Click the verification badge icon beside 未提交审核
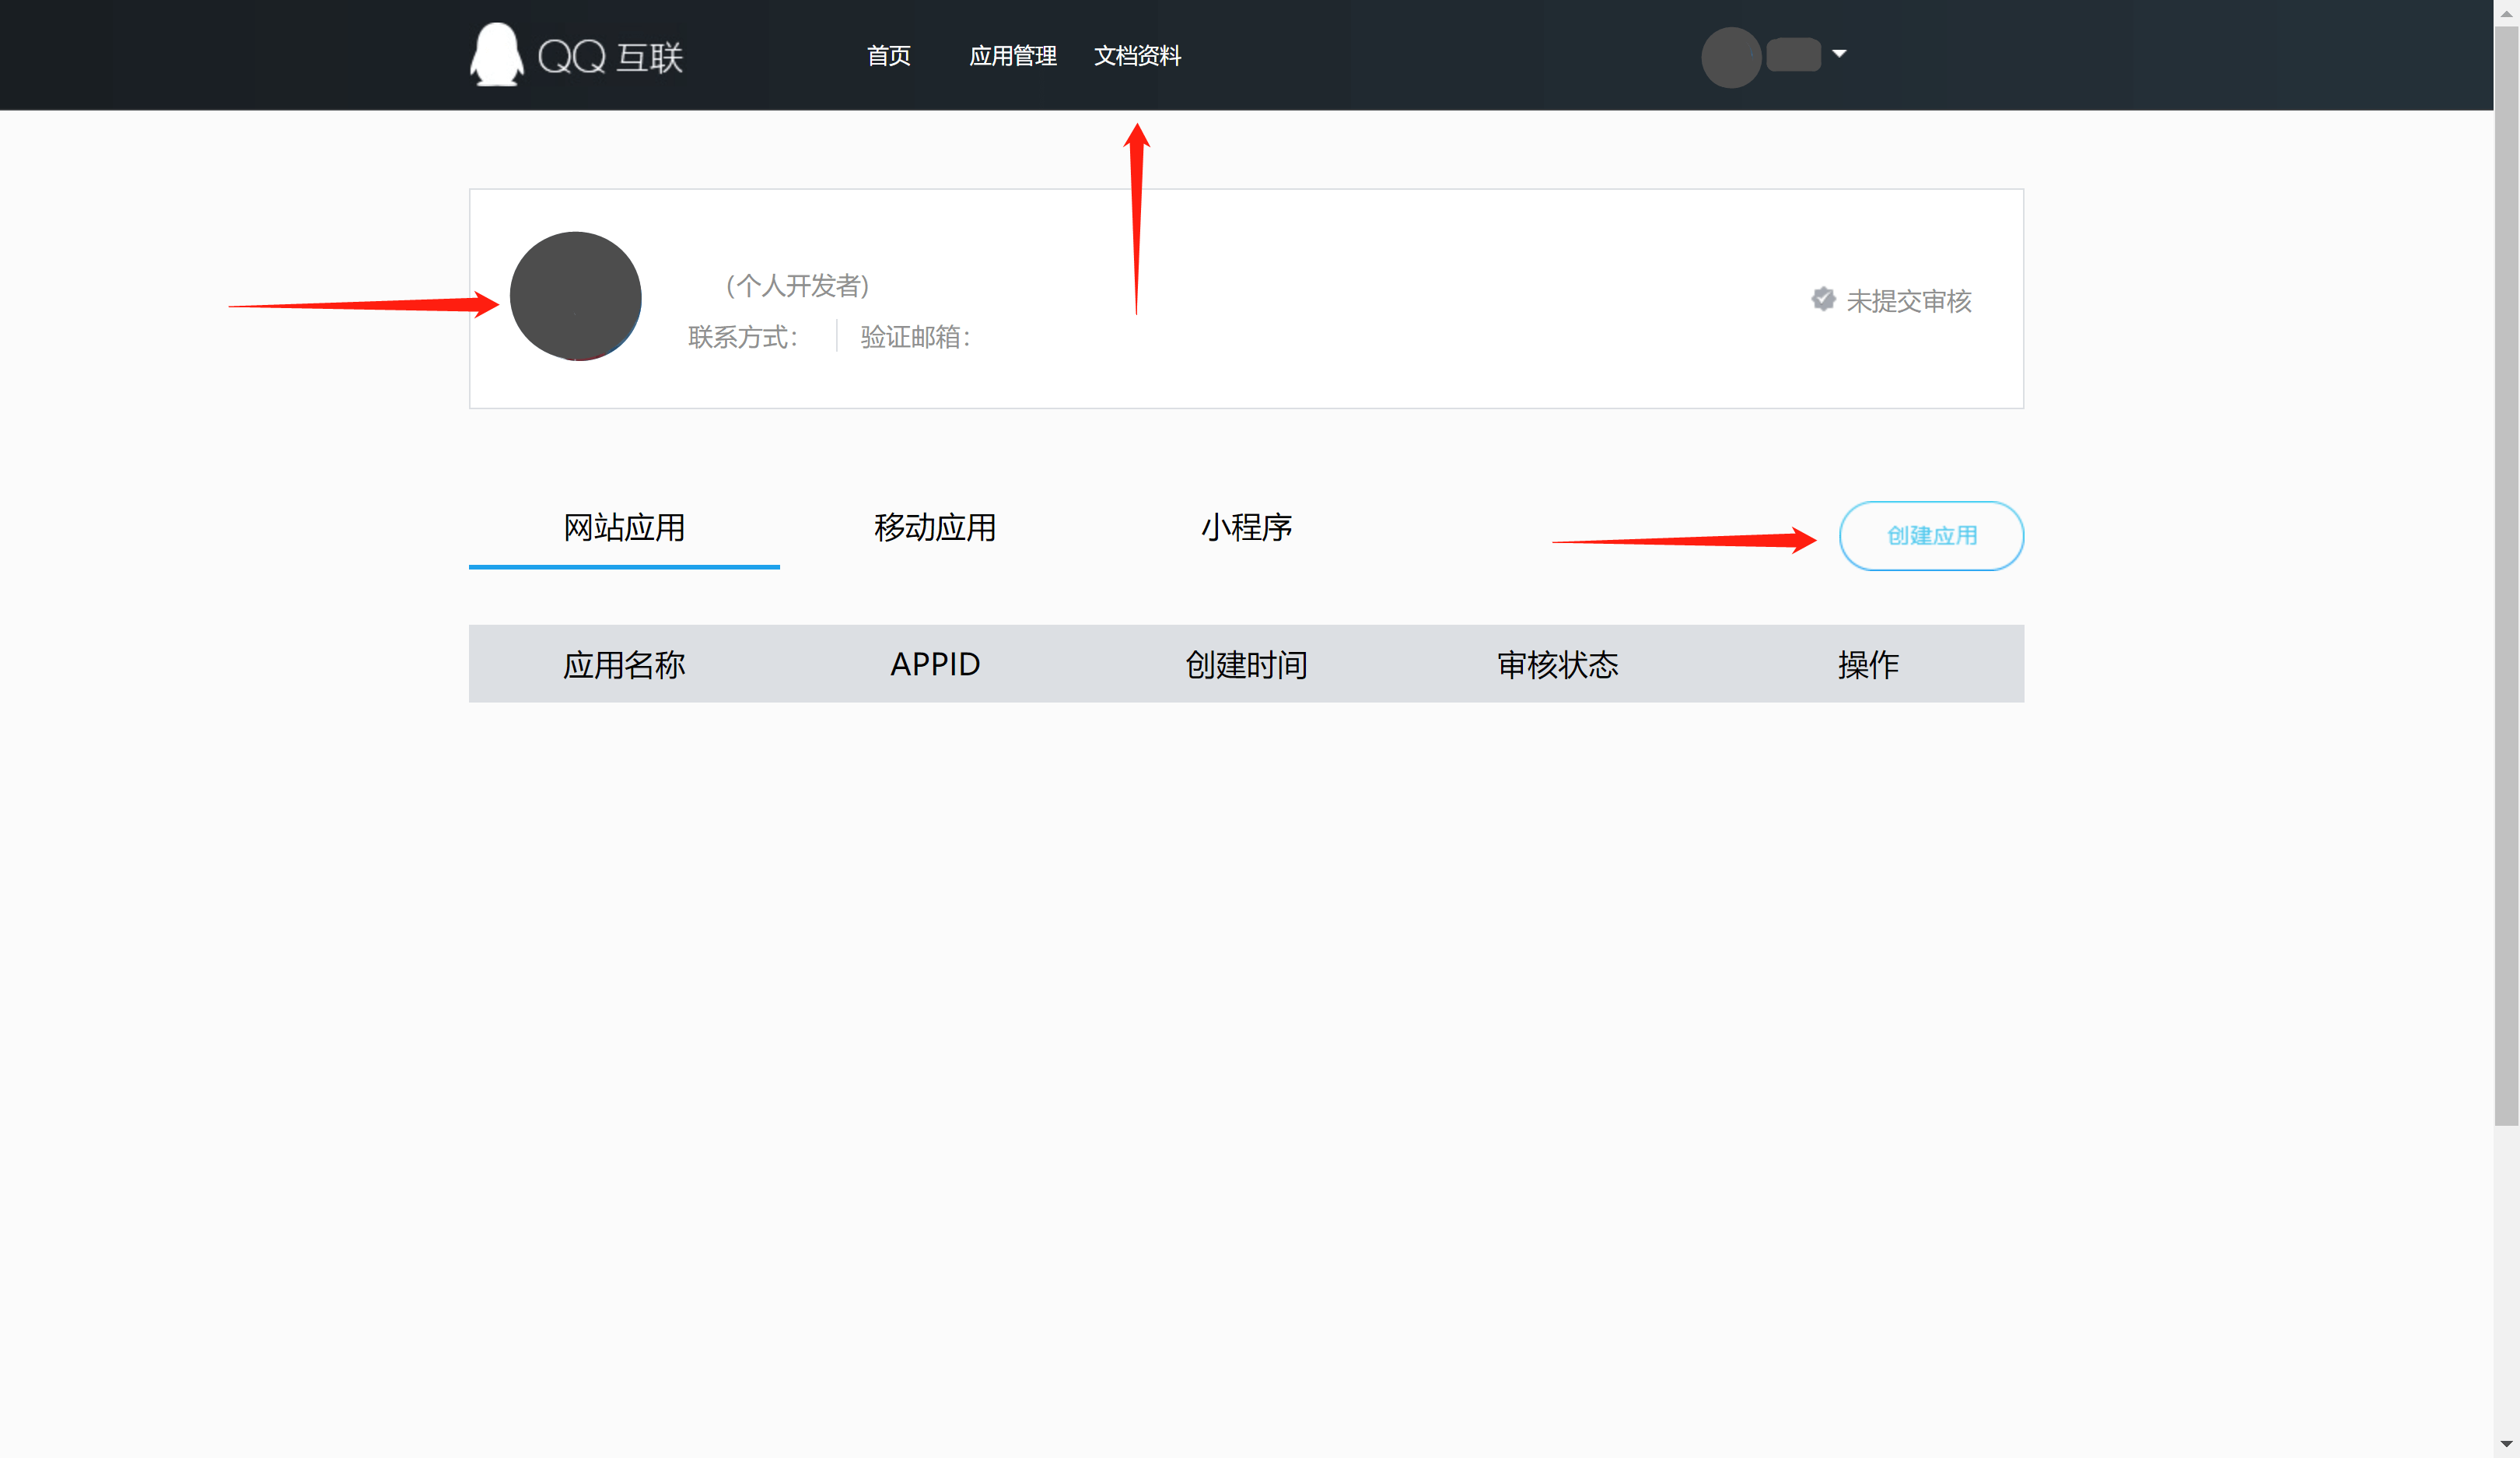2520x1458 pixels. 1822,299
